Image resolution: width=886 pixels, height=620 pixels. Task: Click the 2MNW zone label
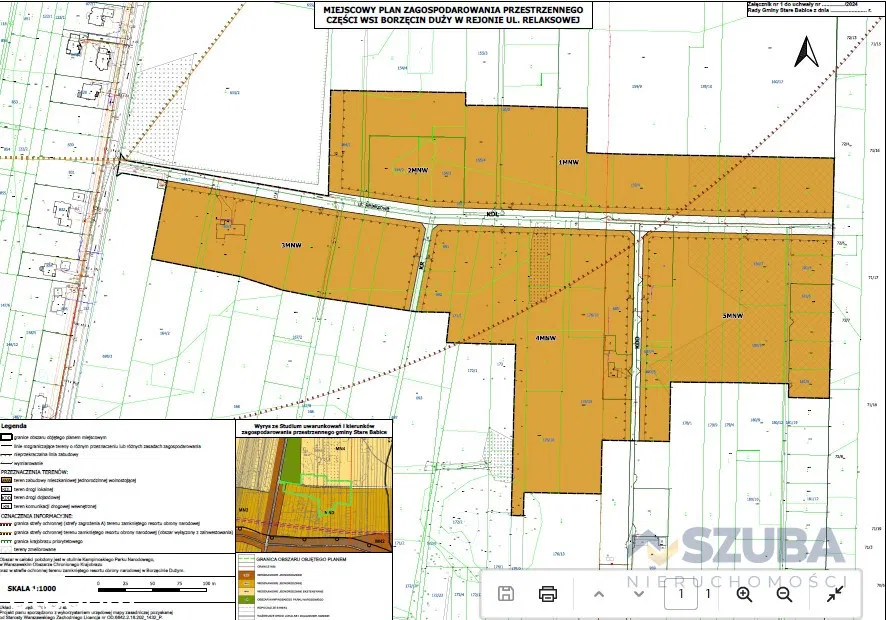coord(418,170)
